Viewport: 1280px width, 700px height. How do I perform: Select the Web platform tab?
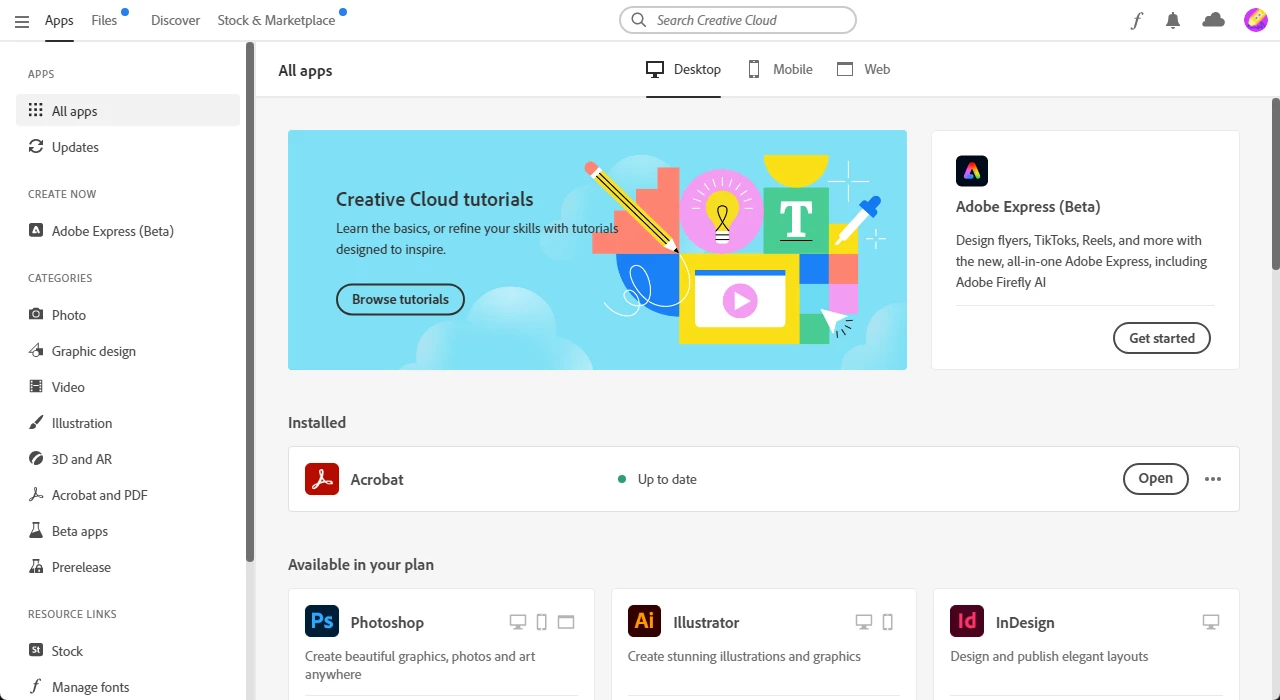tap(863, 69)
